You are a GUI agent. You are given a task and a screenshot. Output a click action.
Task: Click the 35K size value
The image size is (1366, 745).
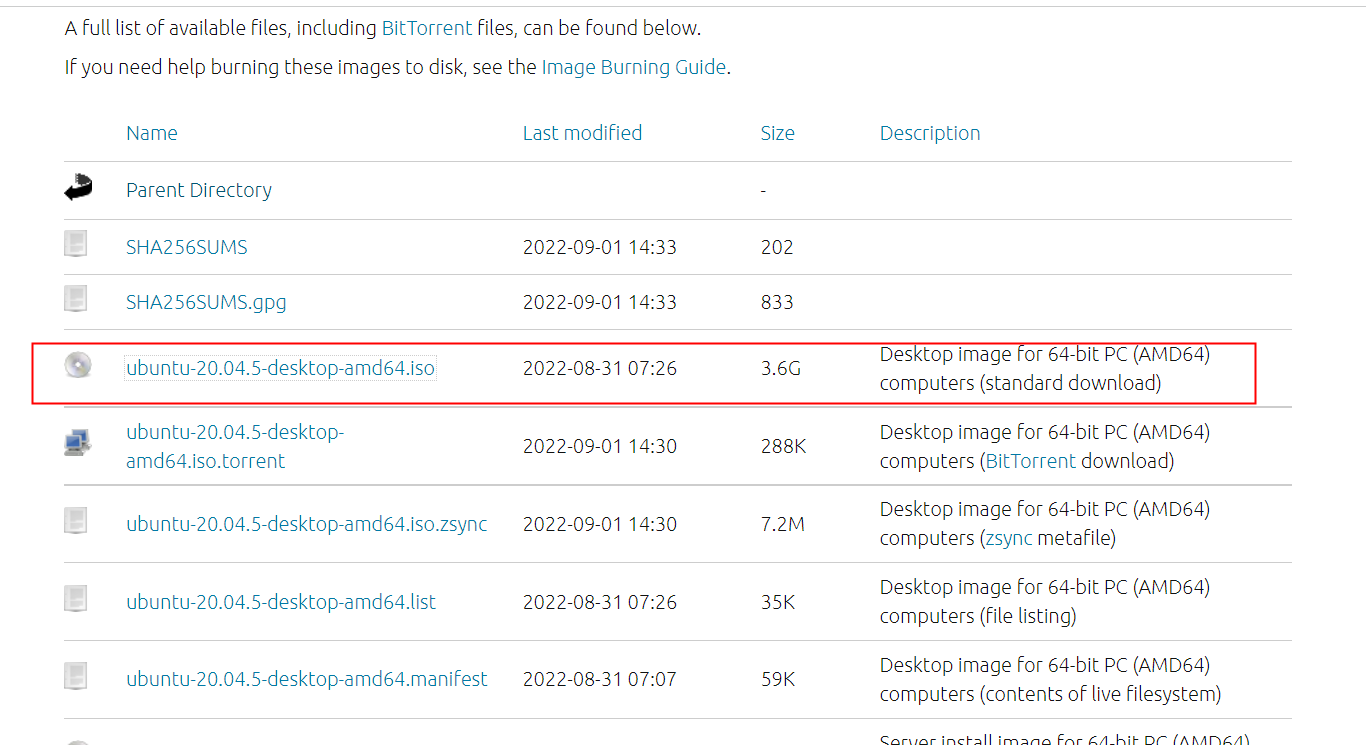tap(778, 603)
